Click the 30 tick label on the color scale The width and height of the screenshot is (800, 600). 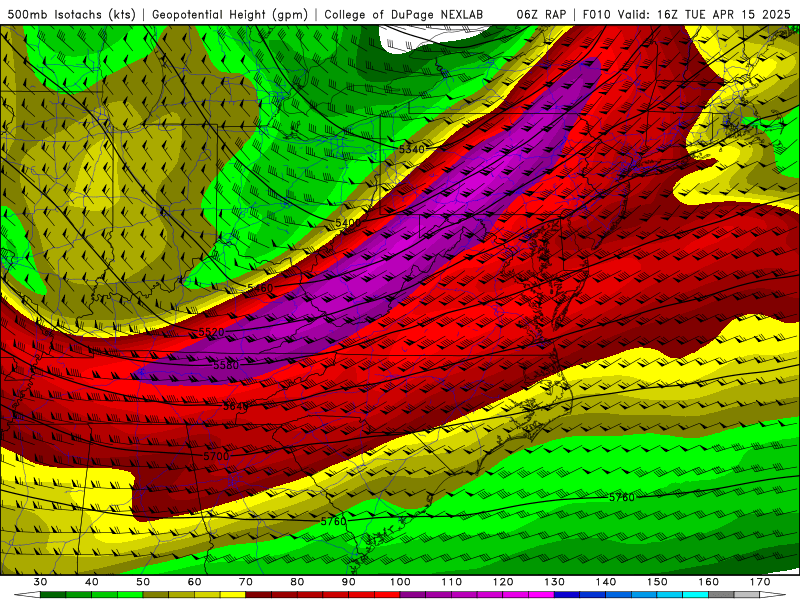[40, 582]
